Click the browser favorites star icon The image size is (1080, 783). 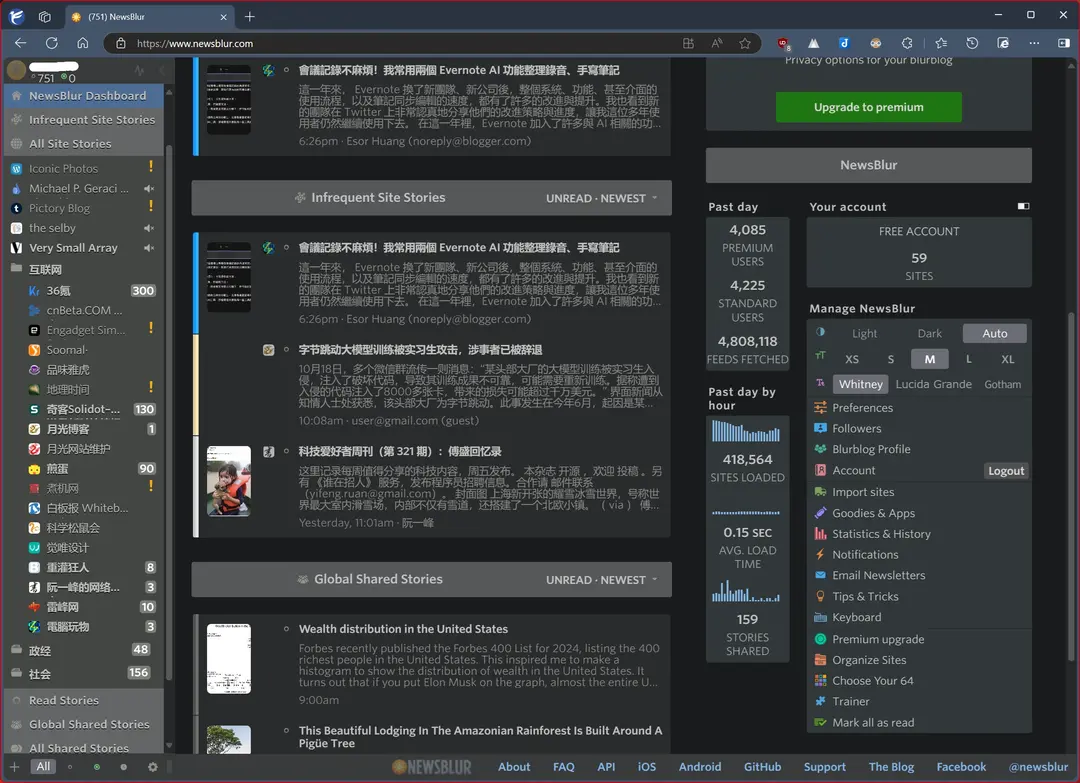pyautogui.click(x=745, y=44)
